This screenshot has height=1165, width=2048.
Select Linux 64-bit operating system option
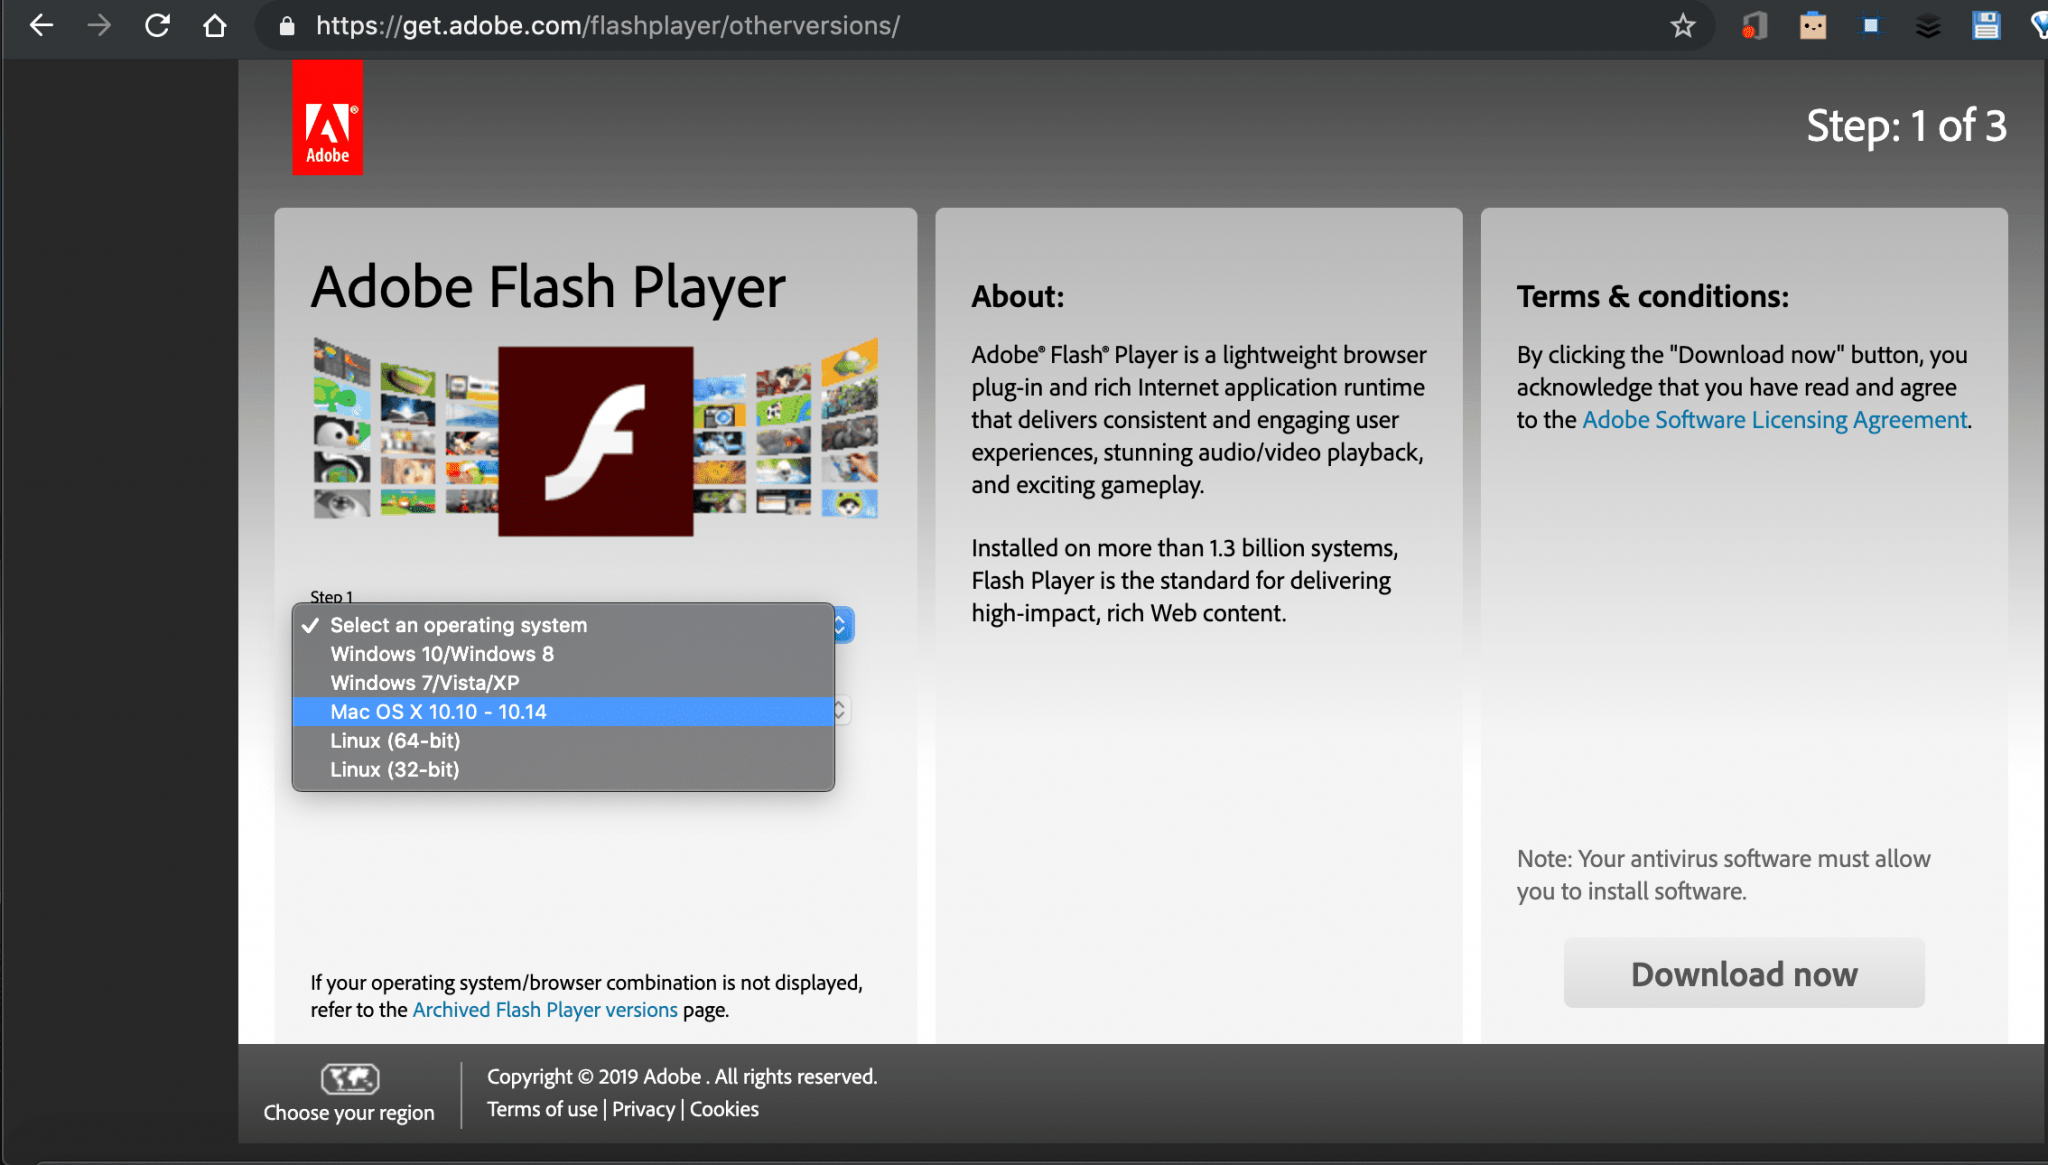coord(395,739)
